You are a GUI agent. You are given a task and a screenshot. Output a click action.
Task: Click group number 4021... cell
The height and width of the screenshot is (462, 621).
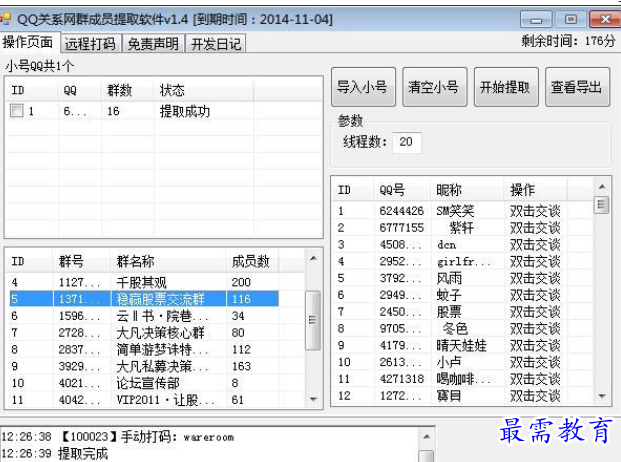(x=79, y=383)
